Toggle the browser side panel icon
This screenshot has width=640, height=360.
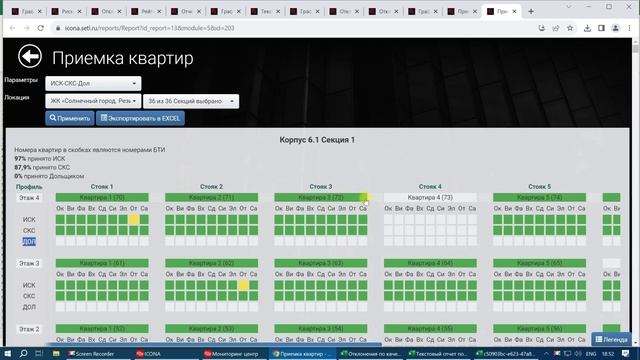point(601,28)
